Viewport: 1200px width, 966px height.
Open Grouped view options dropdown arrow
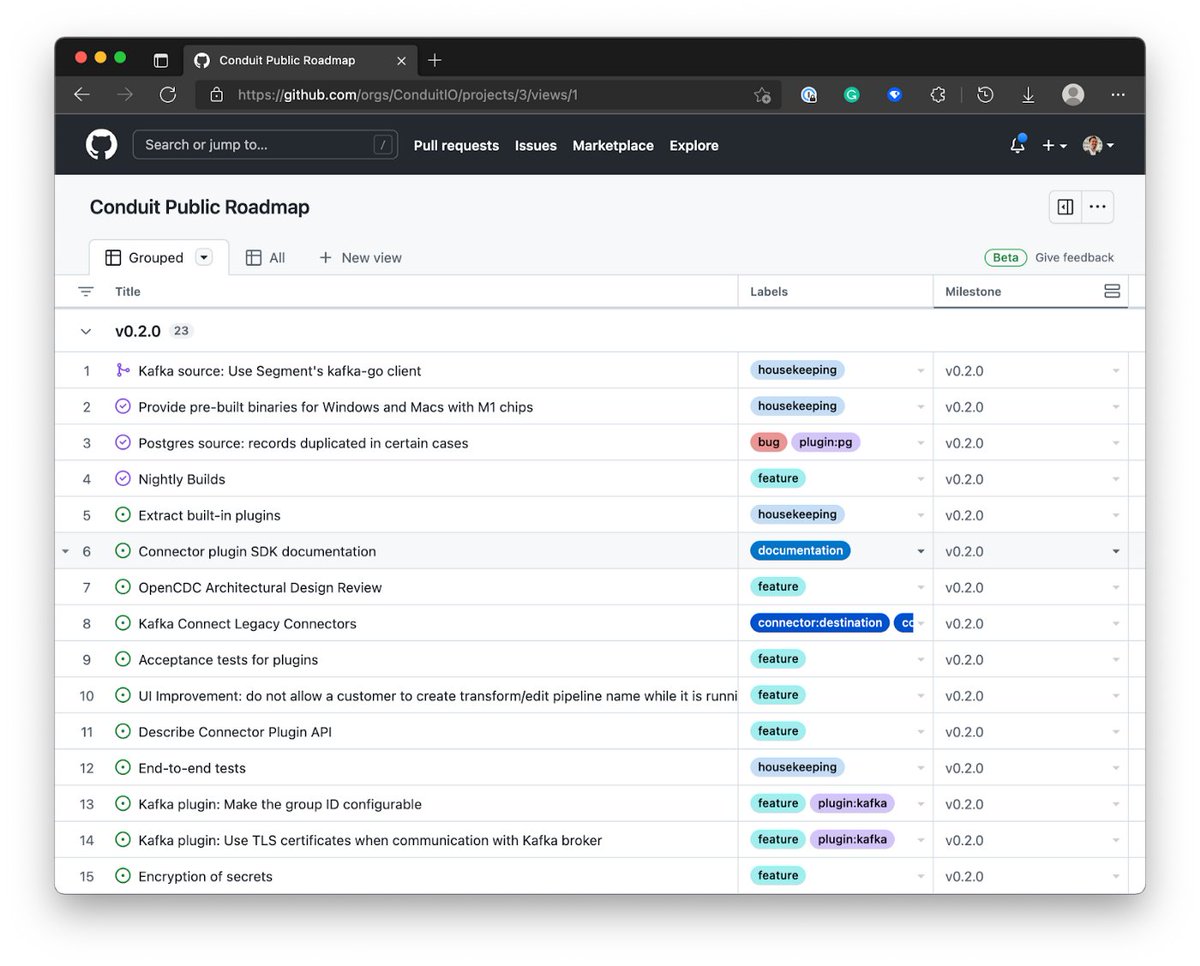204,257
